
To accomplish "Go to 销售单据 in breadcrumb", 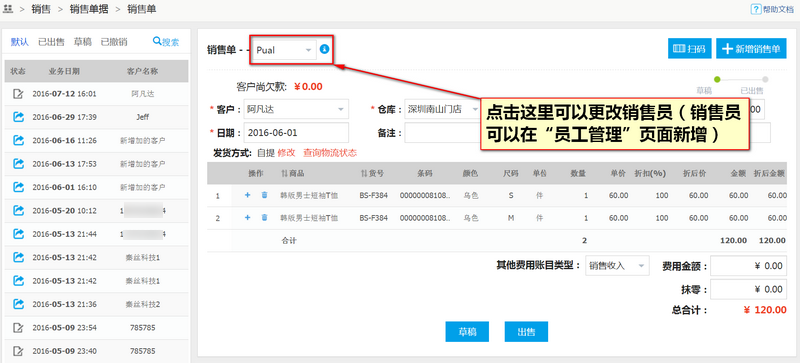I will [89, 9].
